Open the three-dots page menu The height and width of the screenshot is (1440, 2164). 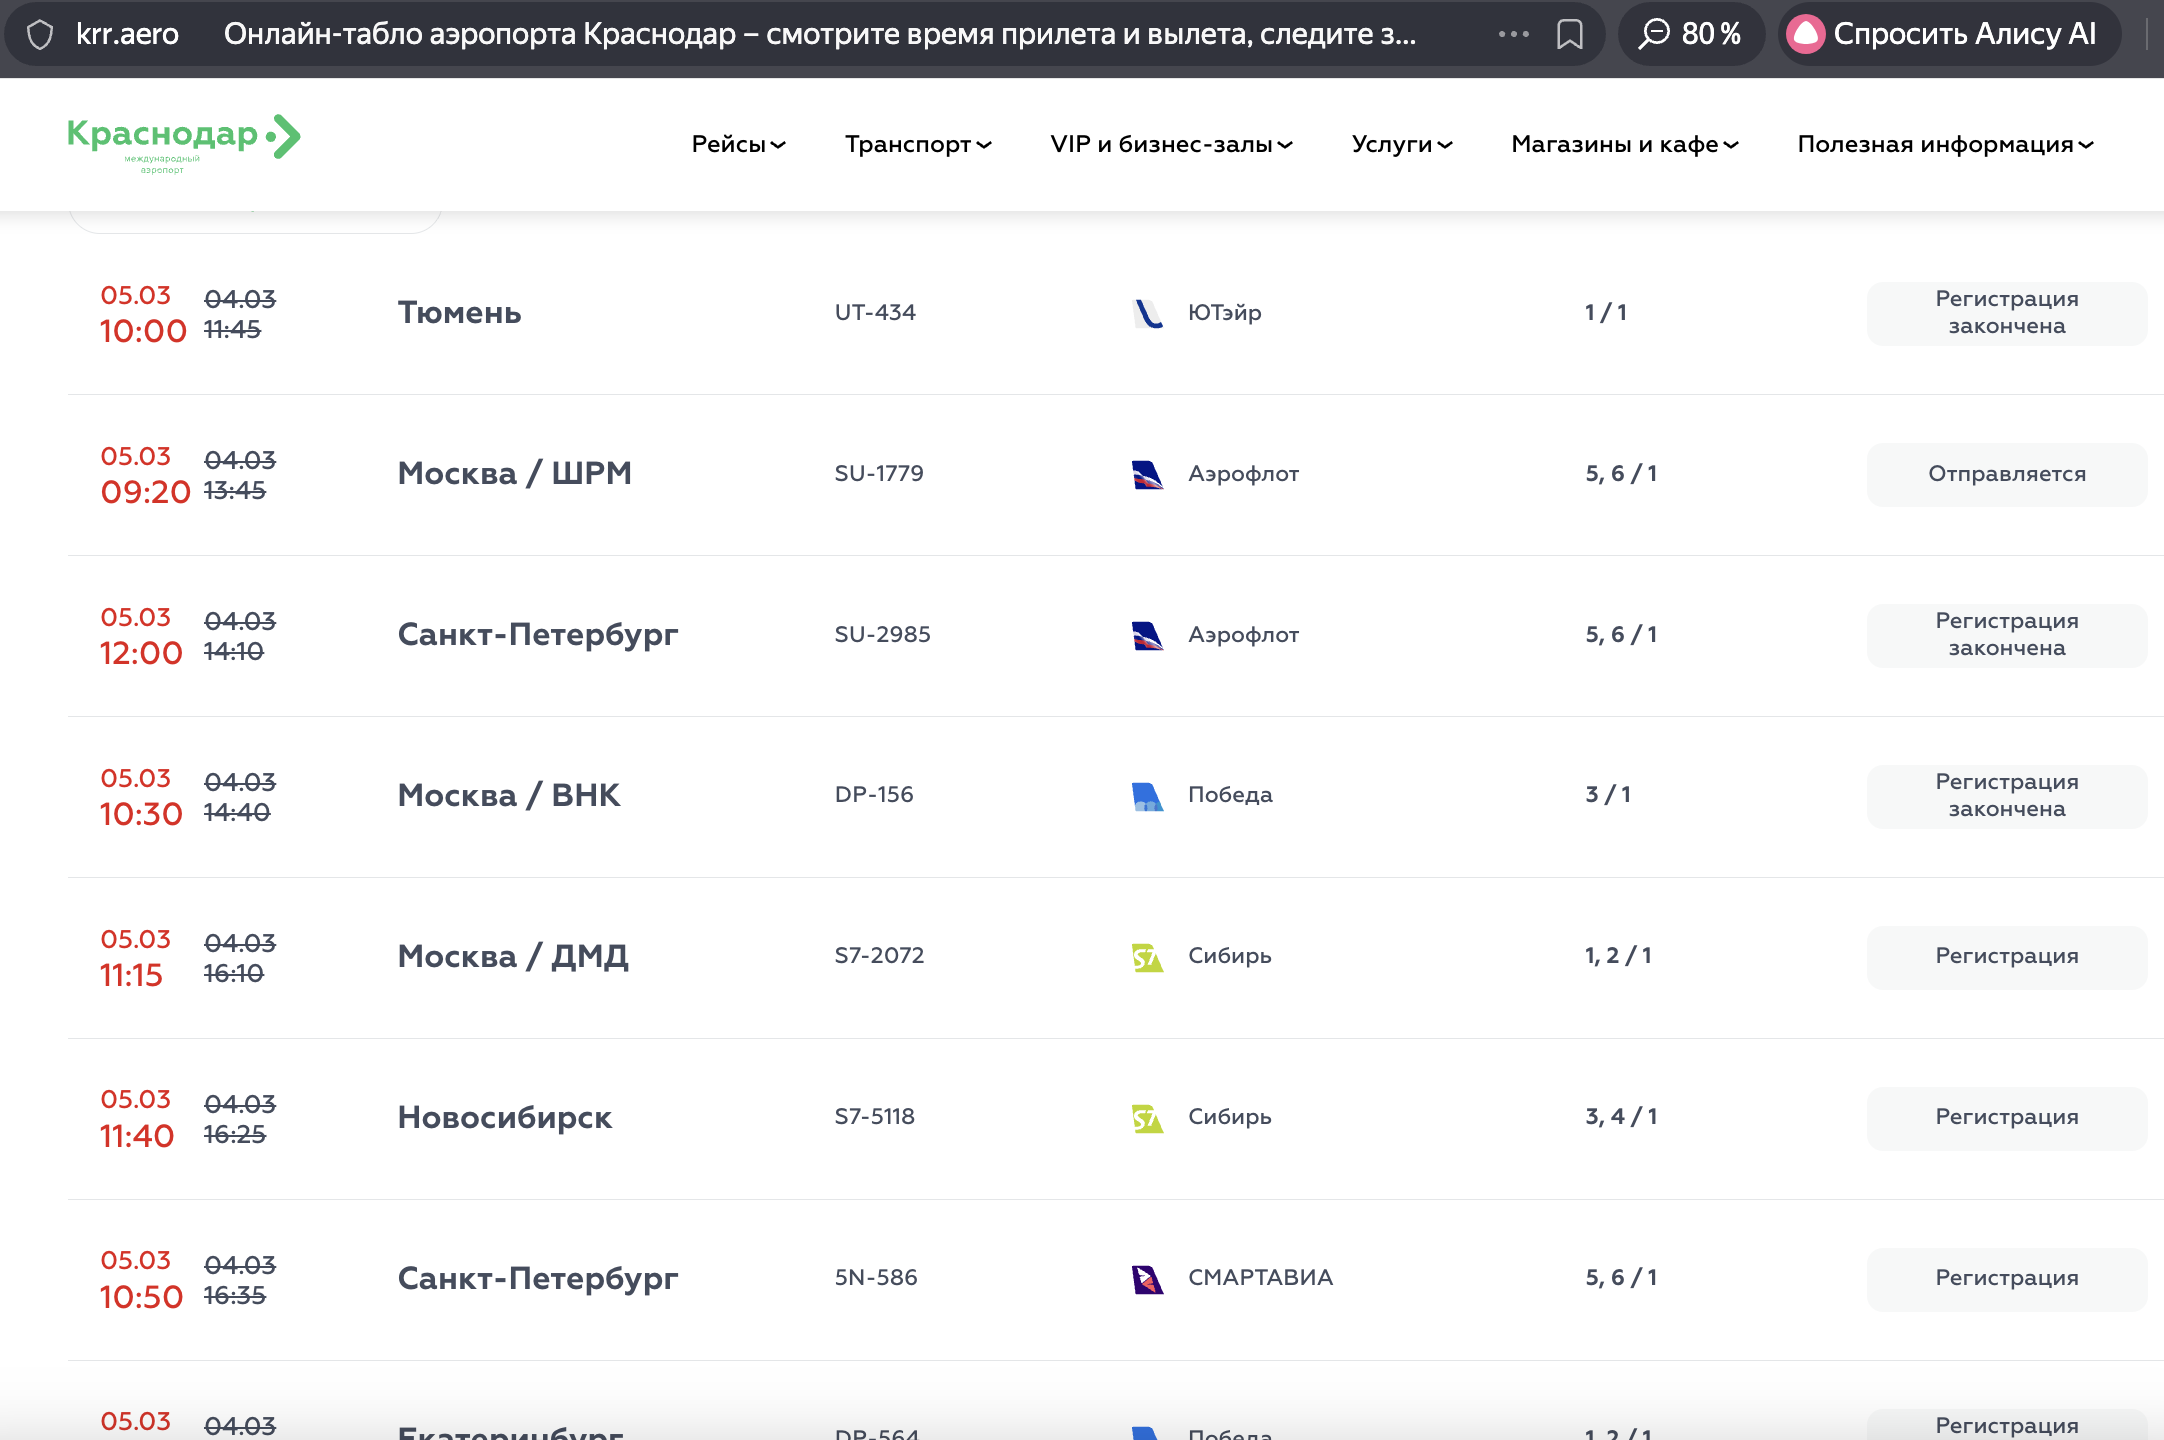(1513, 35)
